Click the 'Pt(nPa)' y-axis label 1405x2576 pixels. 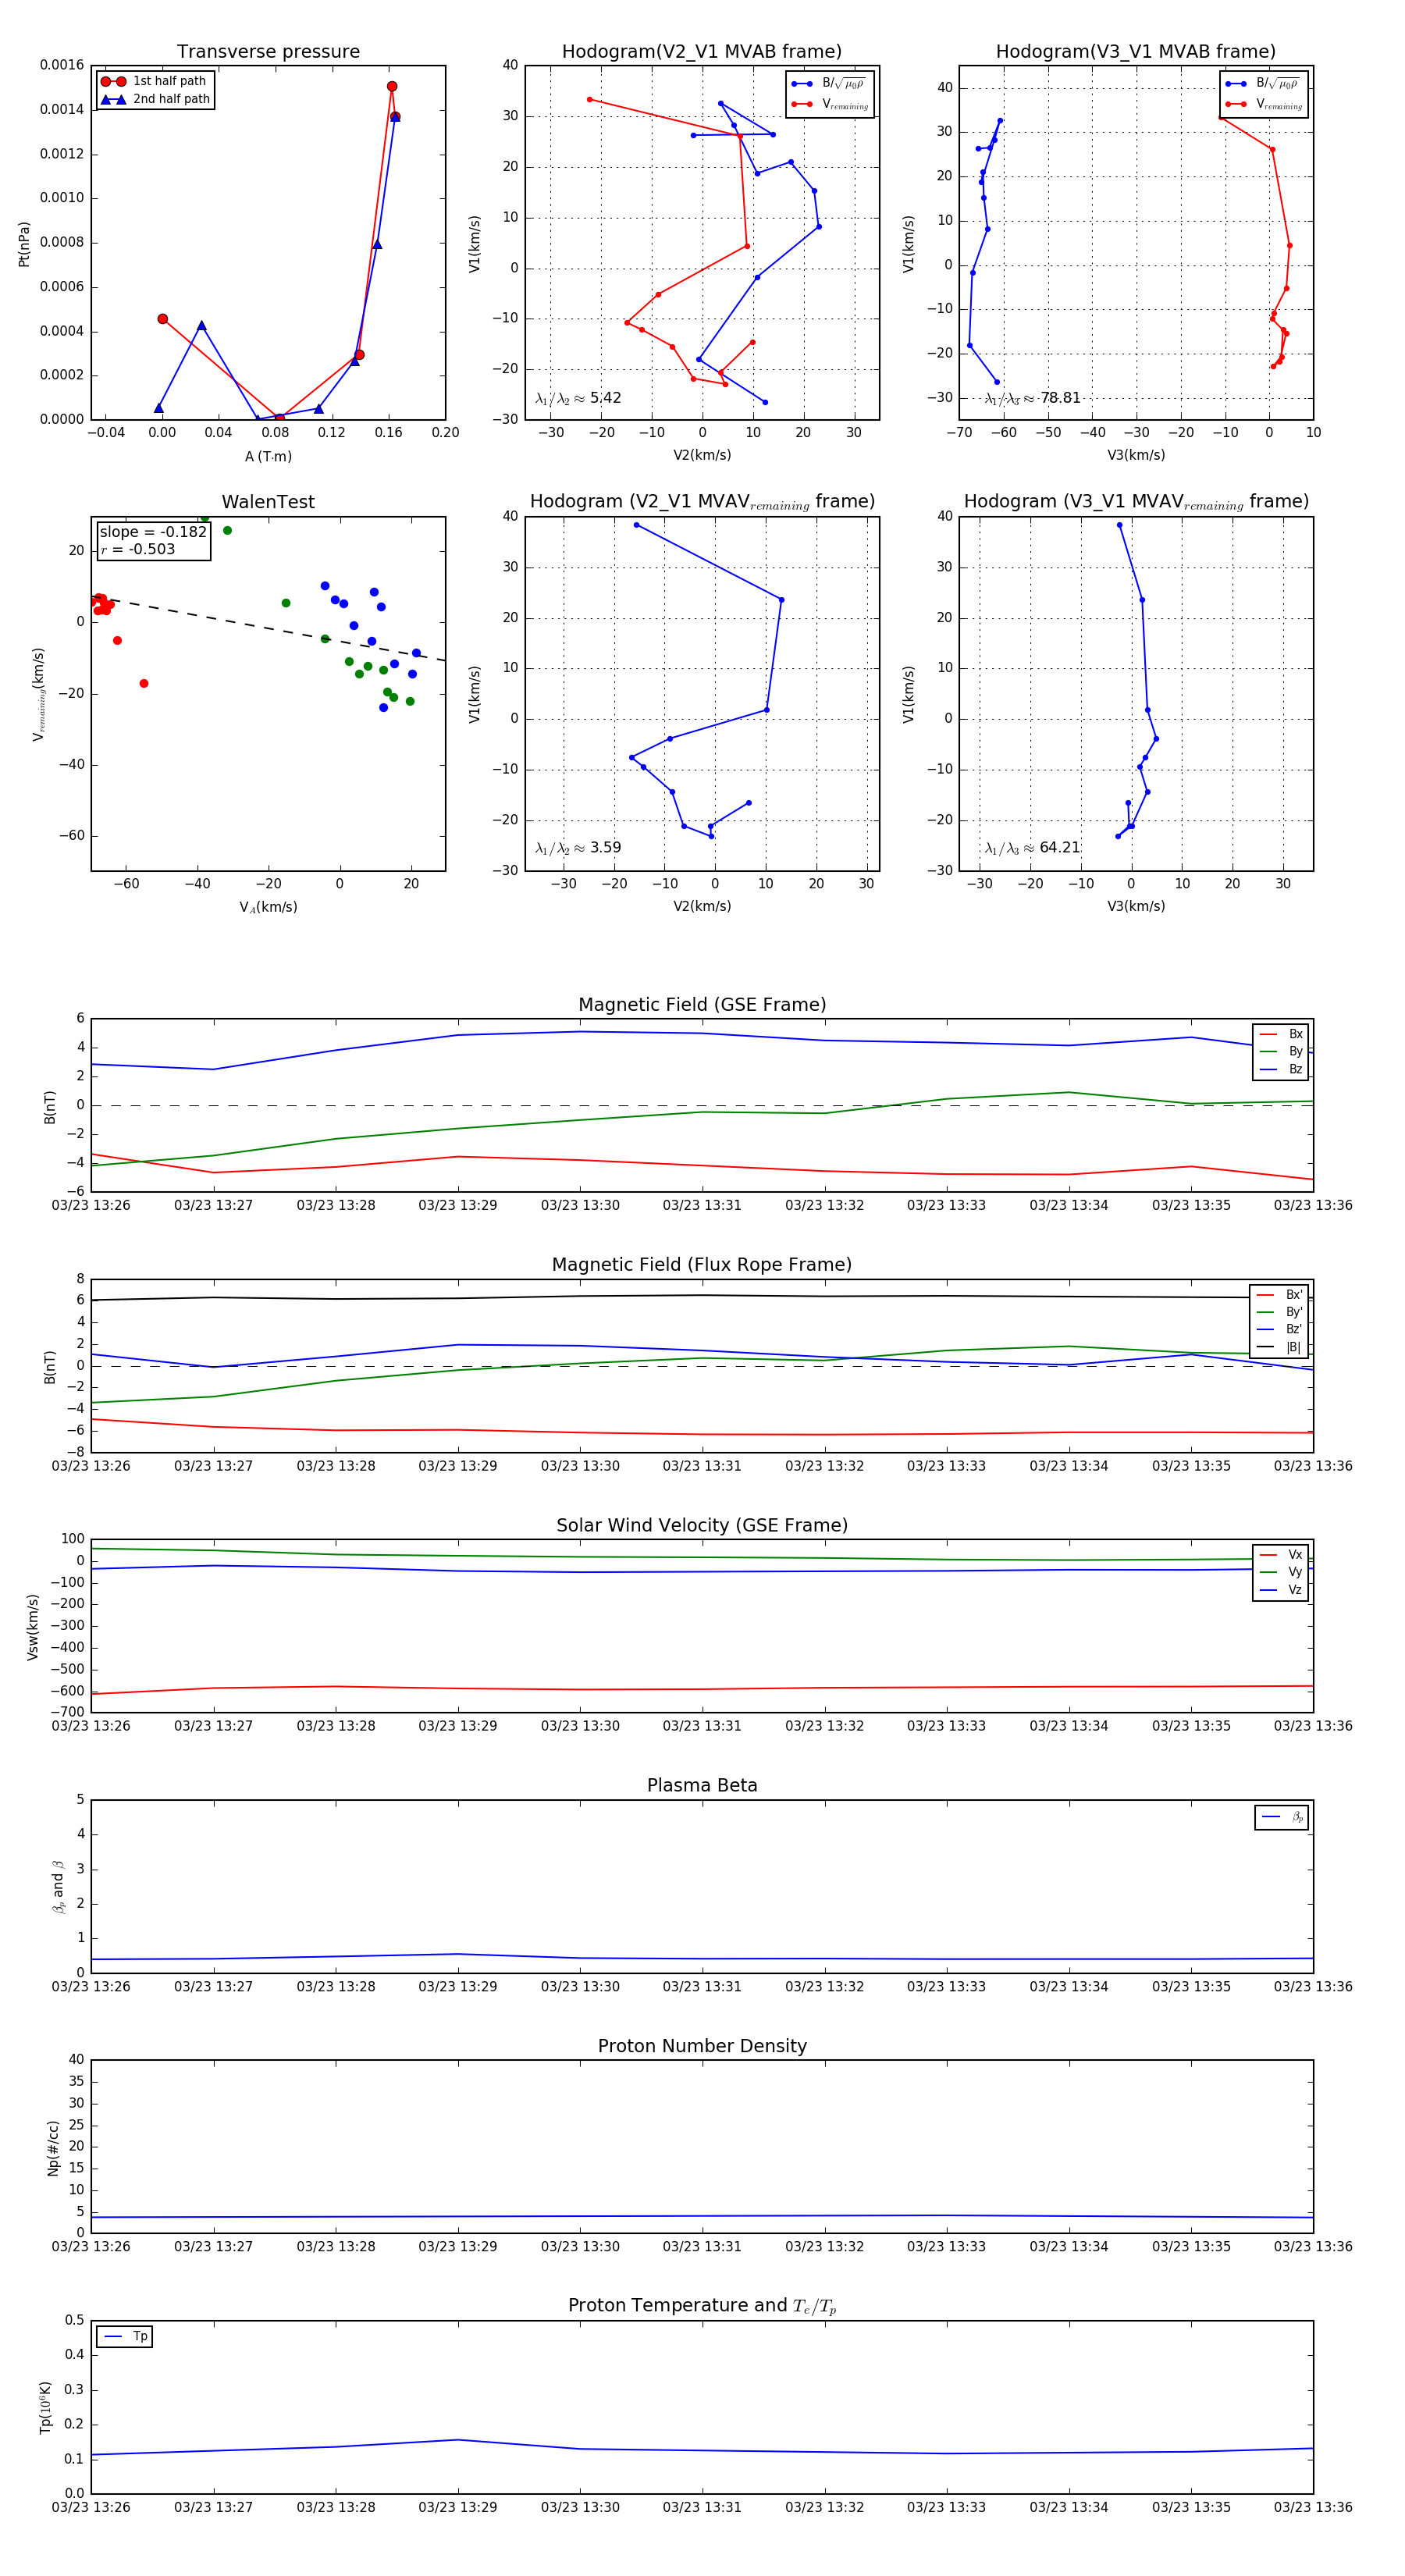pyautogui.click(x=24, y=244)
